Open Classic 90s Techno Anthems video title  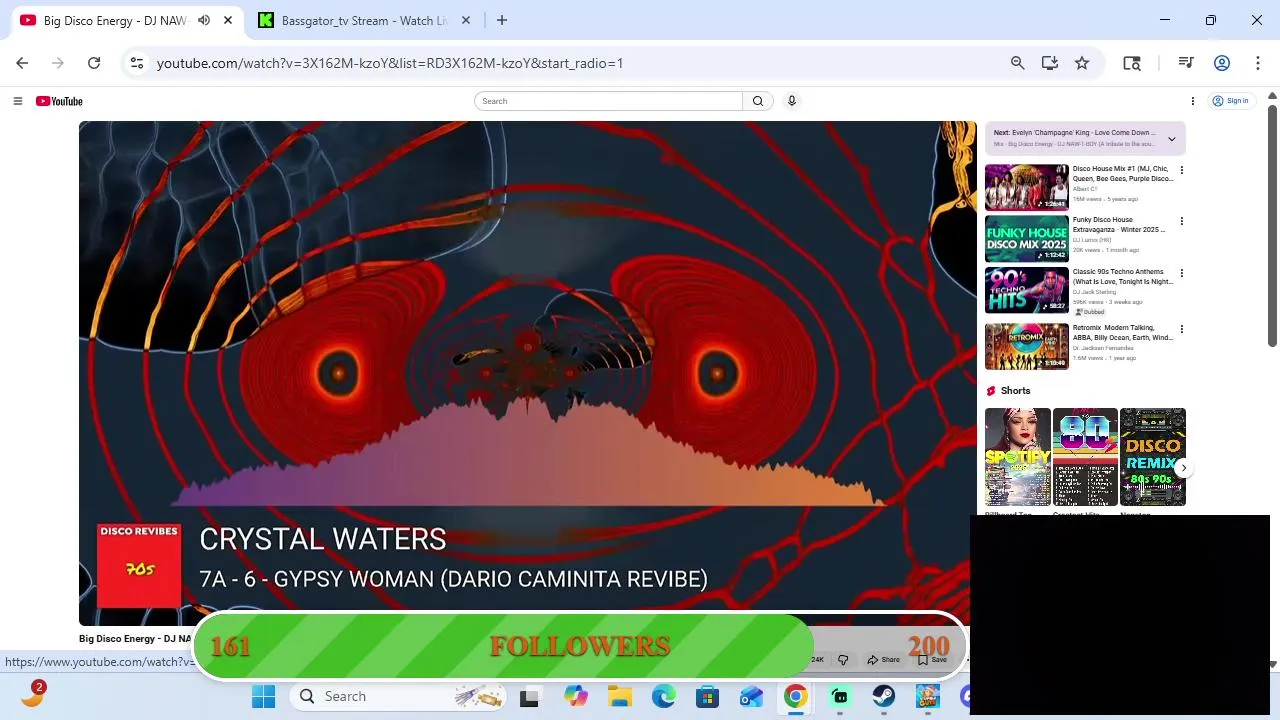tap(1122, 277)
